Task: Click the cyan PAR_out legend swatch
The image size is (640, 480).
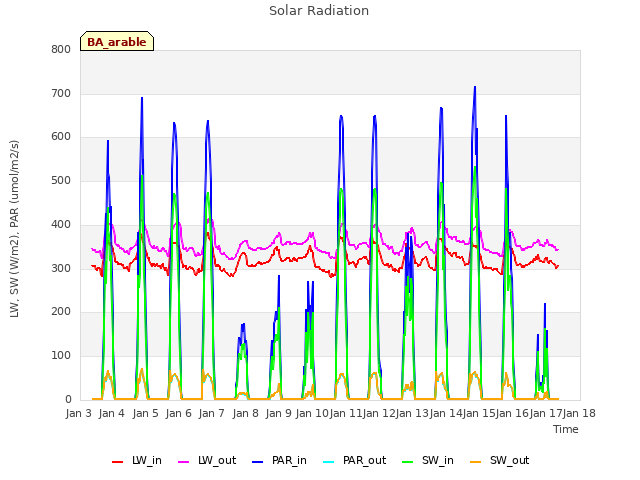Action: click(329, 462)
